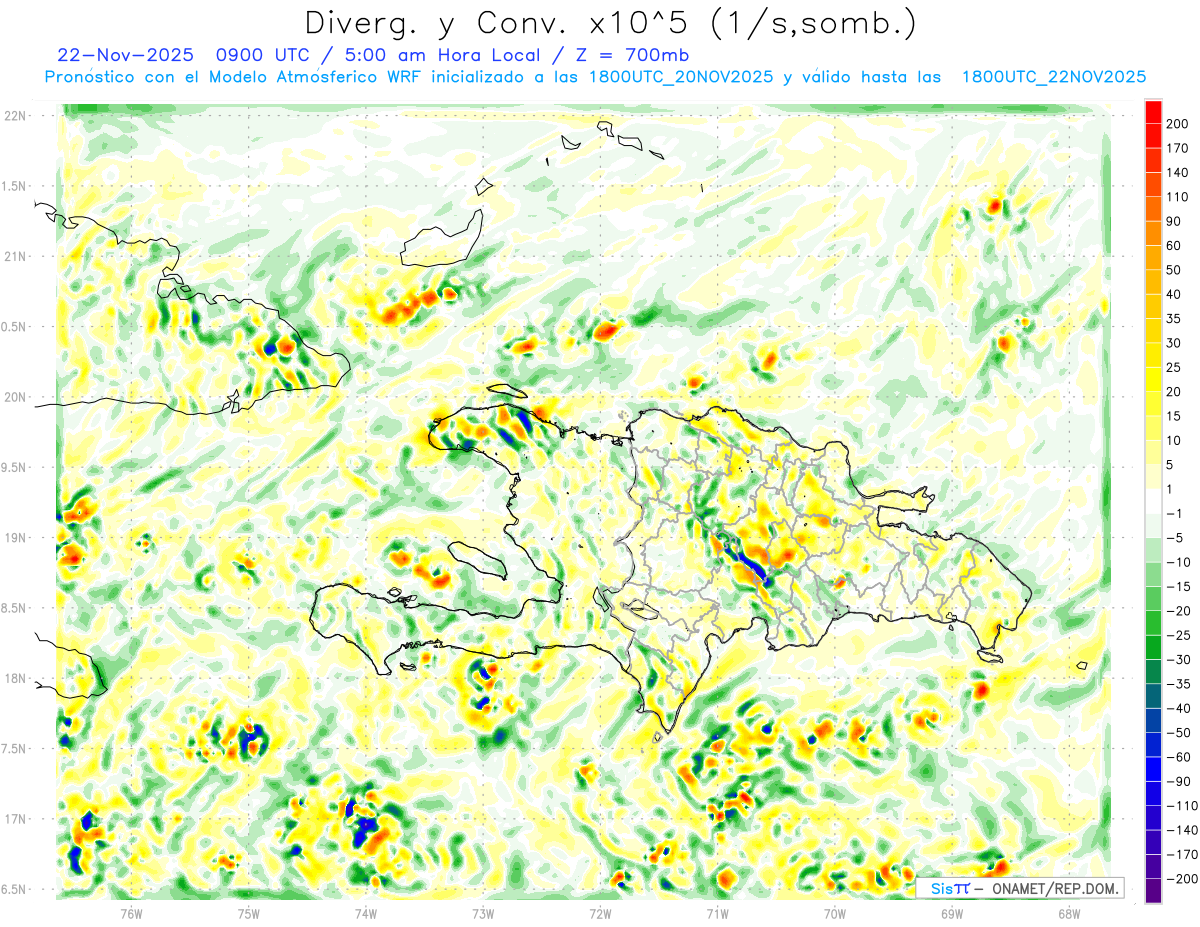Click the '-200' color bar label
1200x927 pixels.
point(1182,879)
